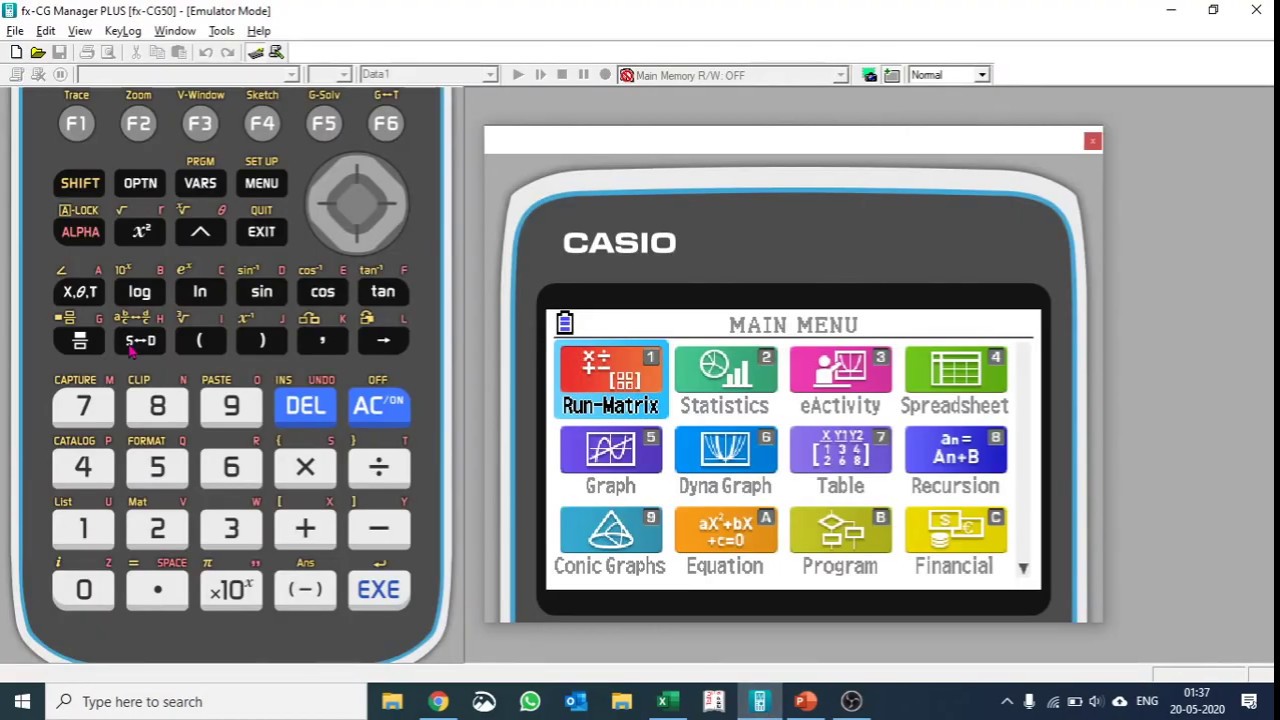Open the Window menu

click(175, 31)
